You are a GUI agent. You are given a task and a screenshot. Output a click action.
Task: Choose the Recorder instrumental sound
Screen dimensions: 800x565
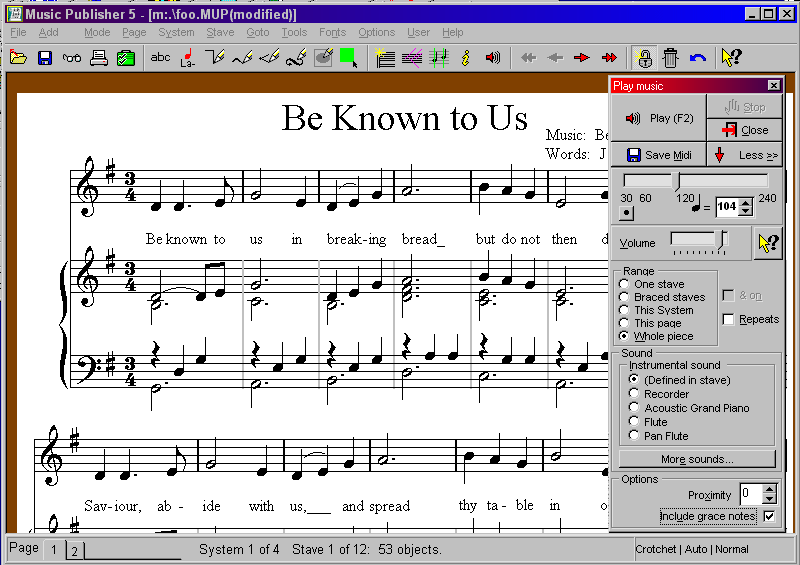[634, 394]
